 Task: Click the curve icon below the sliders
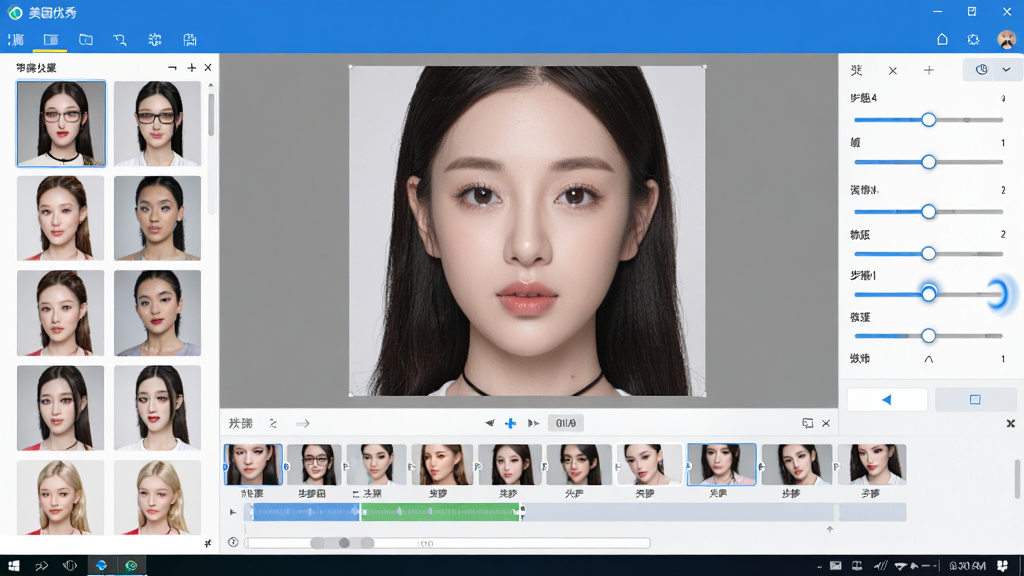tap(928, 359)
